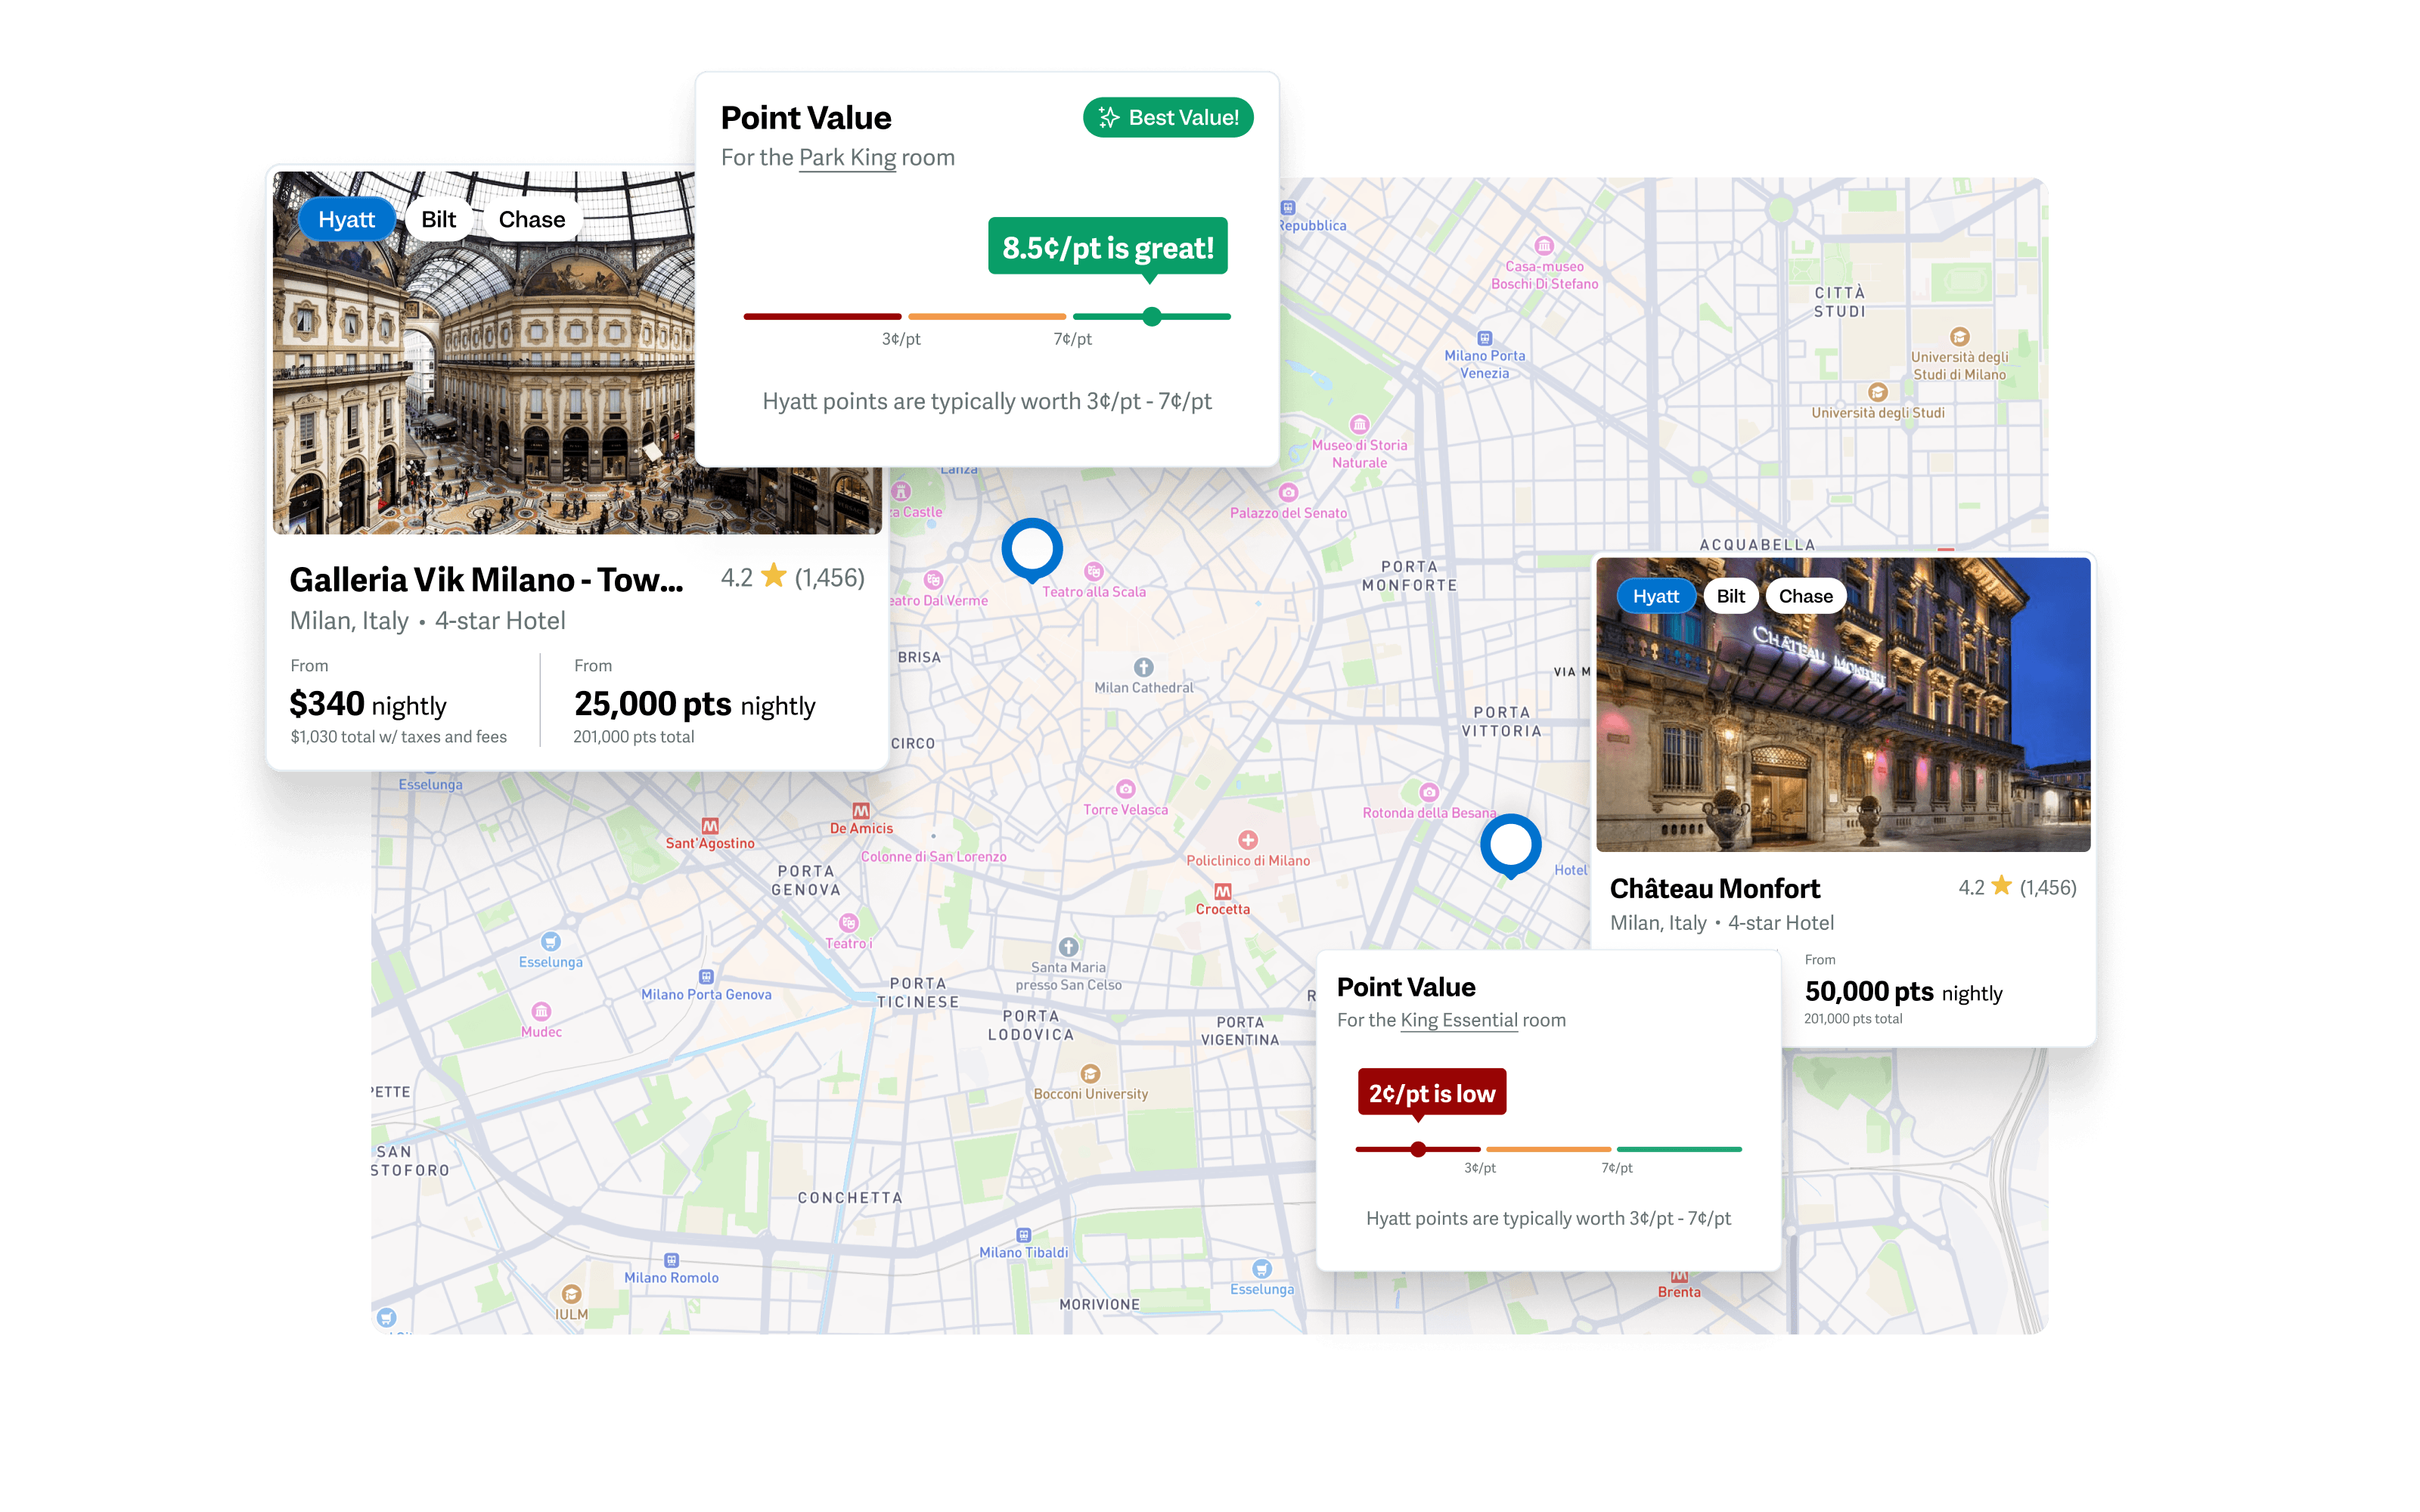
Task: Click the Milan Cathedral map marker
Action: tap(1143, 667)
